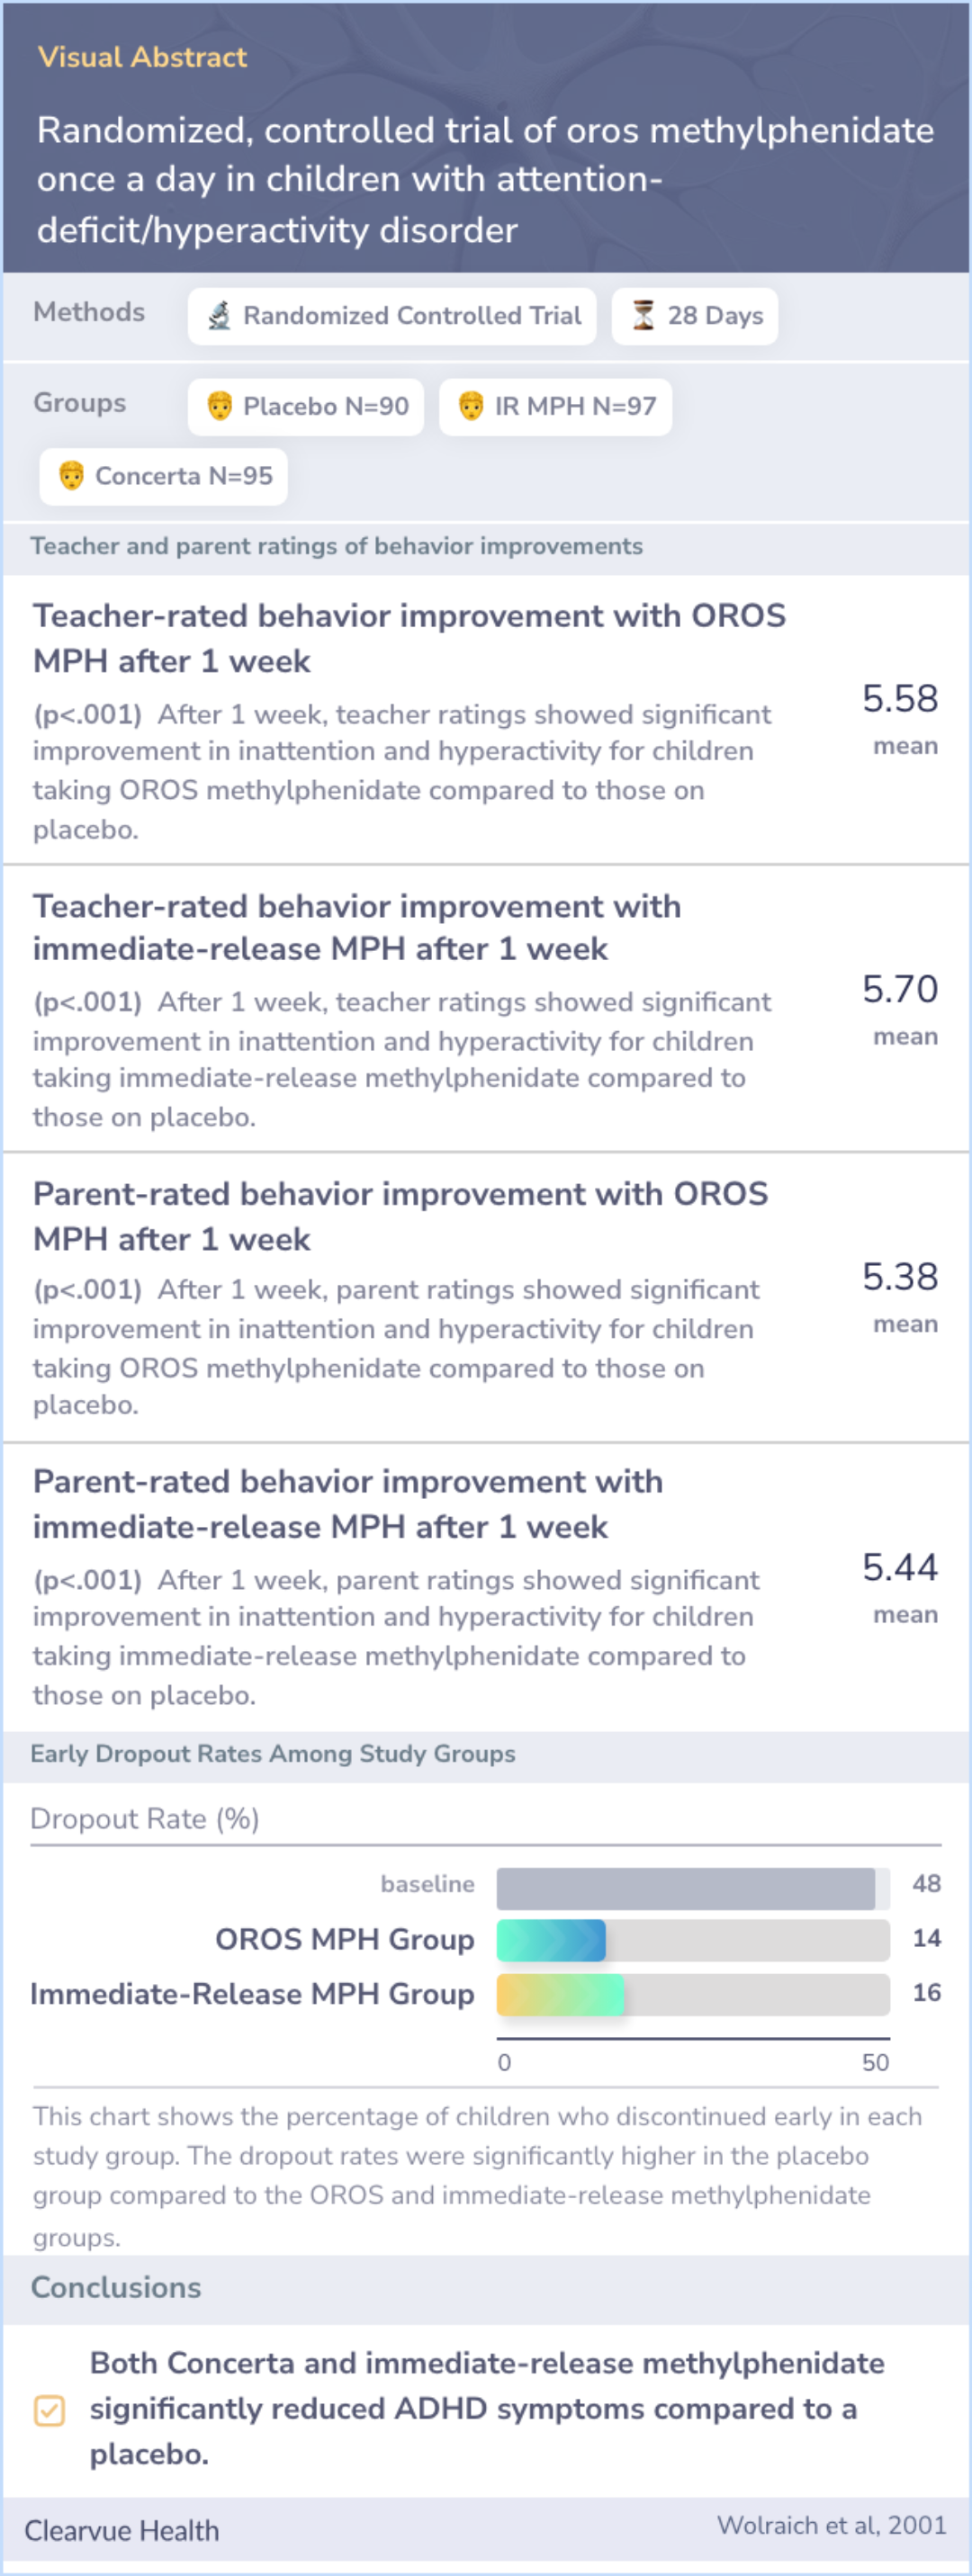Click the Immediate-Release MPH Group yellow-green bar
972x2576 pixels.
click(x=560, y=1994)
